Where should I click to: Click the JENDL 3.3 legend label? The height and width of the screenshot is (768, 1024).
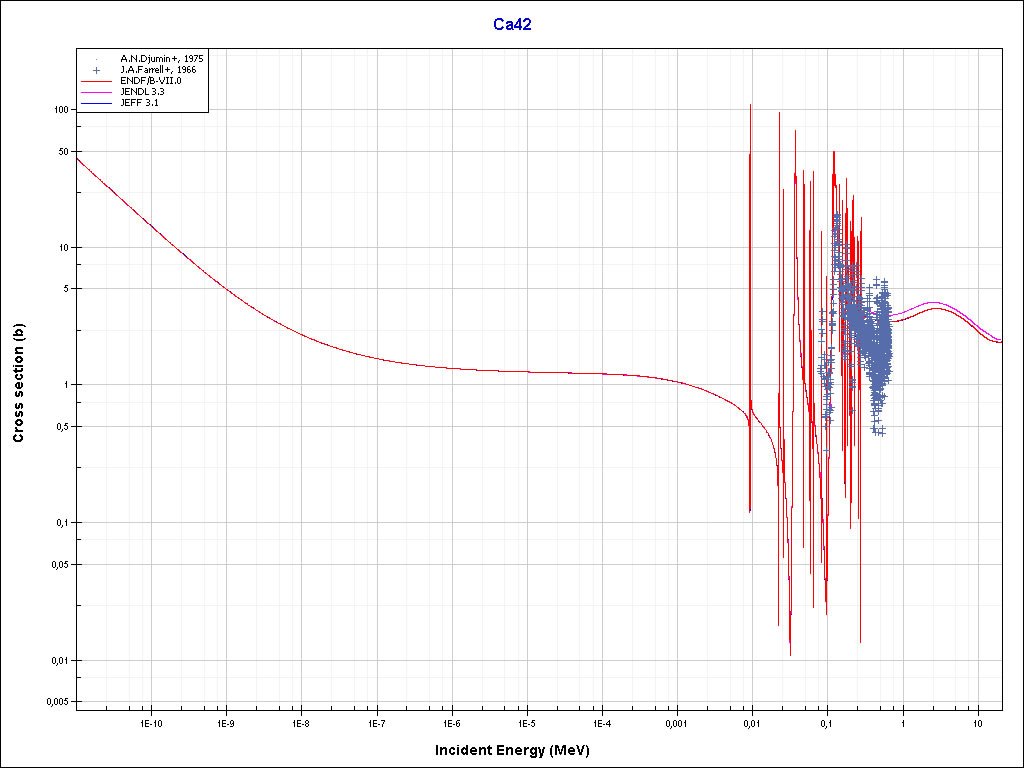tap(143, 92)
